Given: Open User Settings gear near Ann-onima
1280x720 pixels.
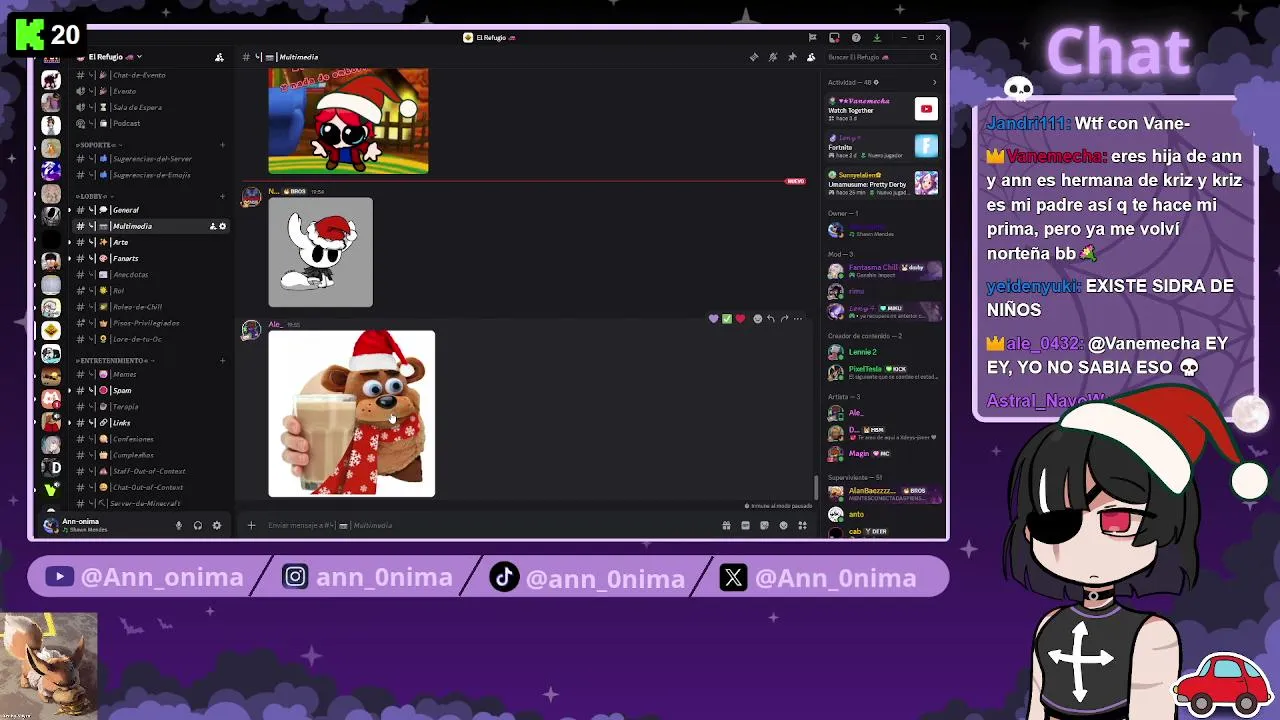Looking at the screenshot, I should click(217, 525).
